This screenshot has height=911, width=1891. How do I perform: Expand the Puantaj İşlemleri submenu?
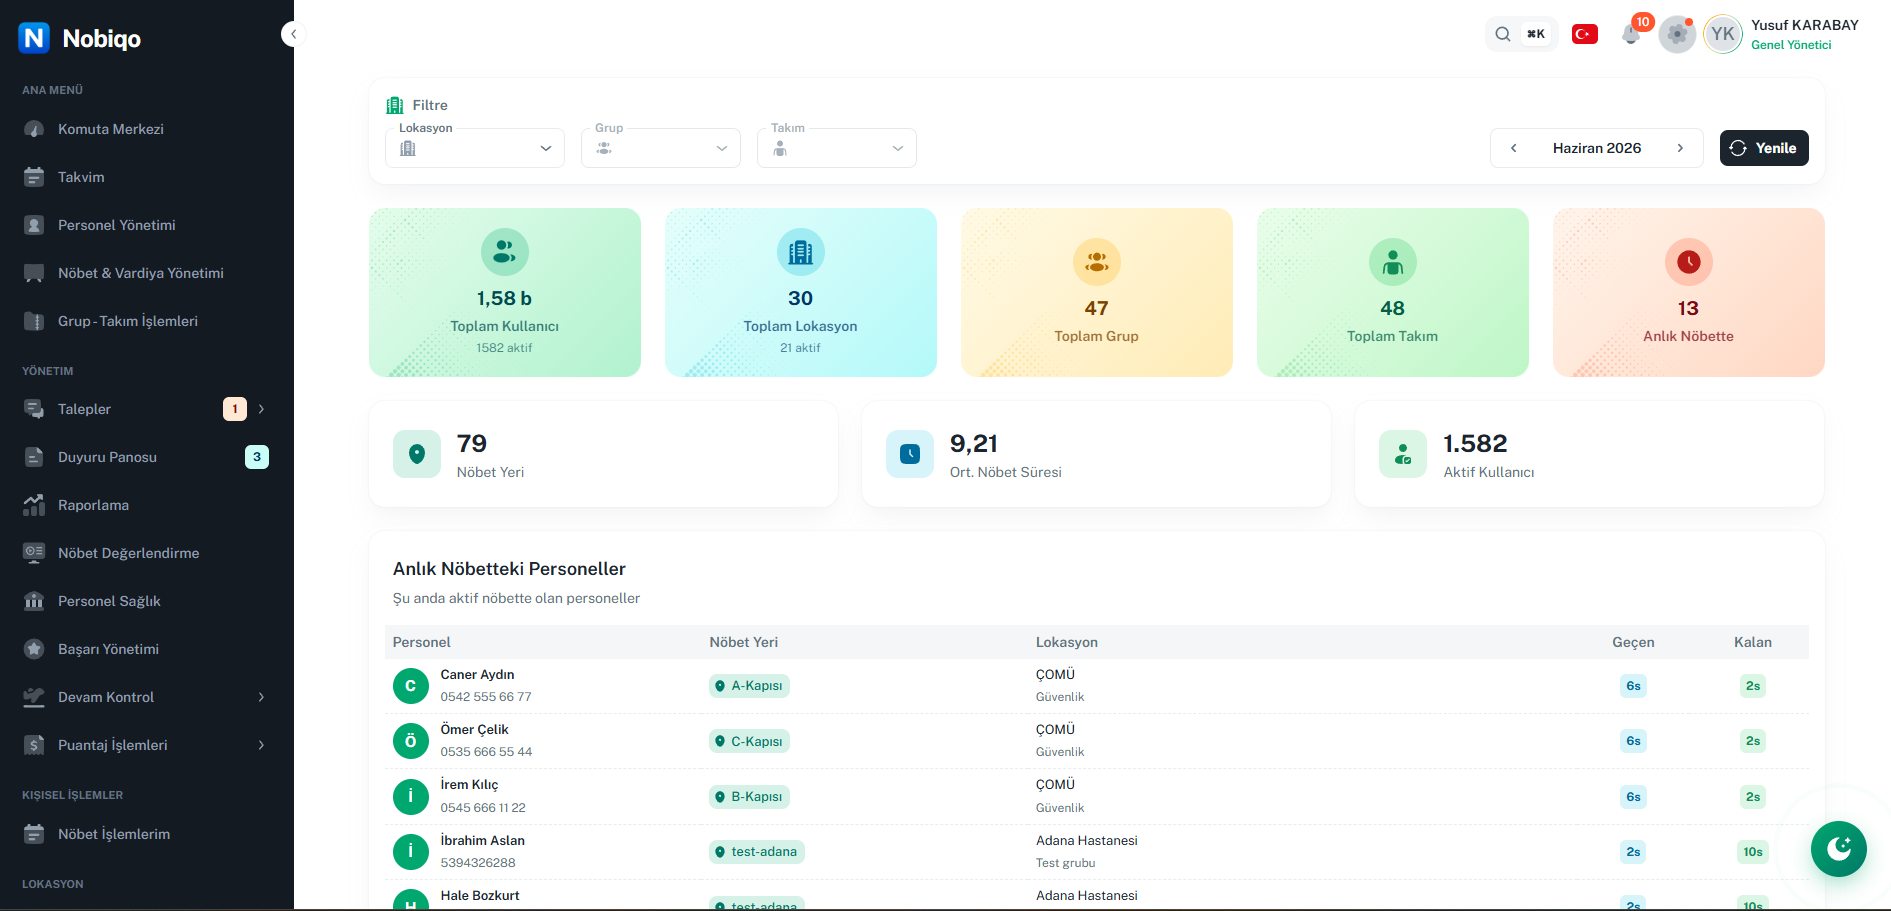coord(261,745)
